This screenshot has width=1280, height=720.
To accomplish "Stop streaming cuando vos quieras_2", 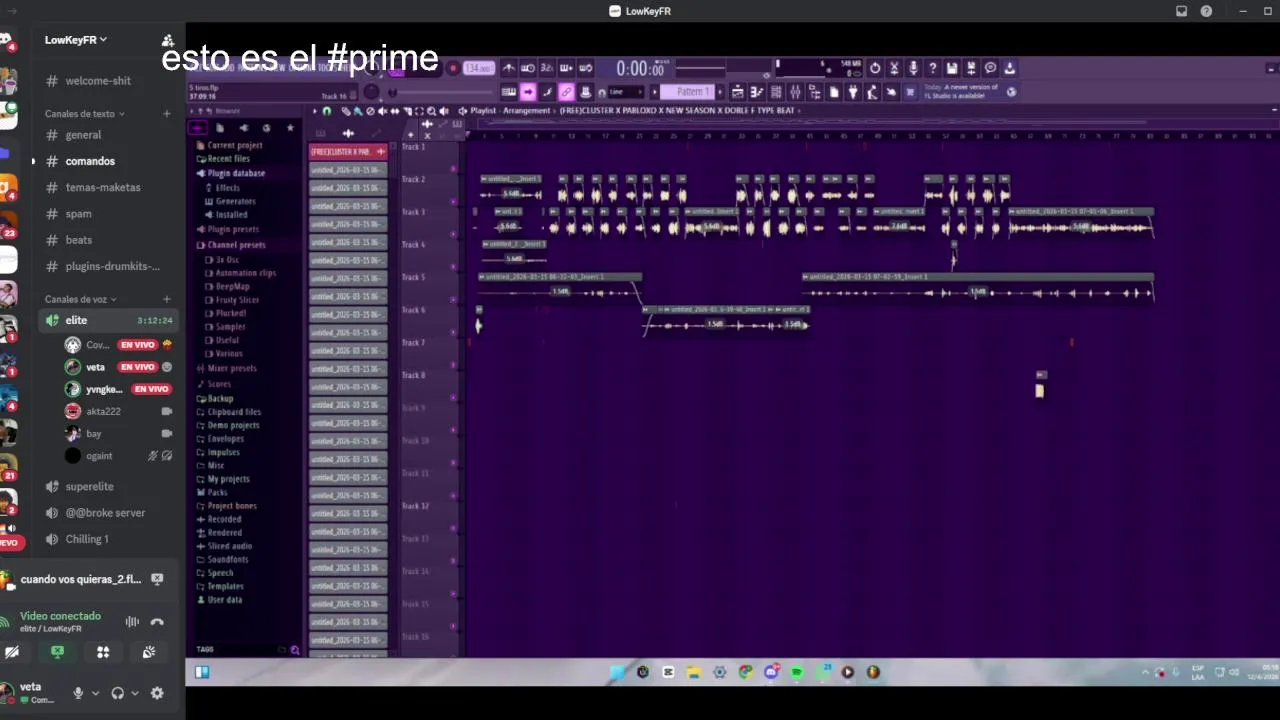I will point(157,579).
